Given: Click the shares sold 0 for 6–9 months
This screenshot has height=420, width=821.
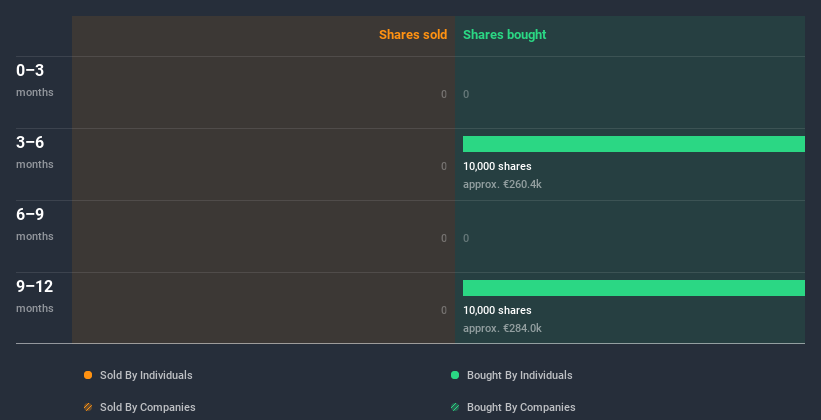Looking at the screenshot, I should click(x=444, y=238).
